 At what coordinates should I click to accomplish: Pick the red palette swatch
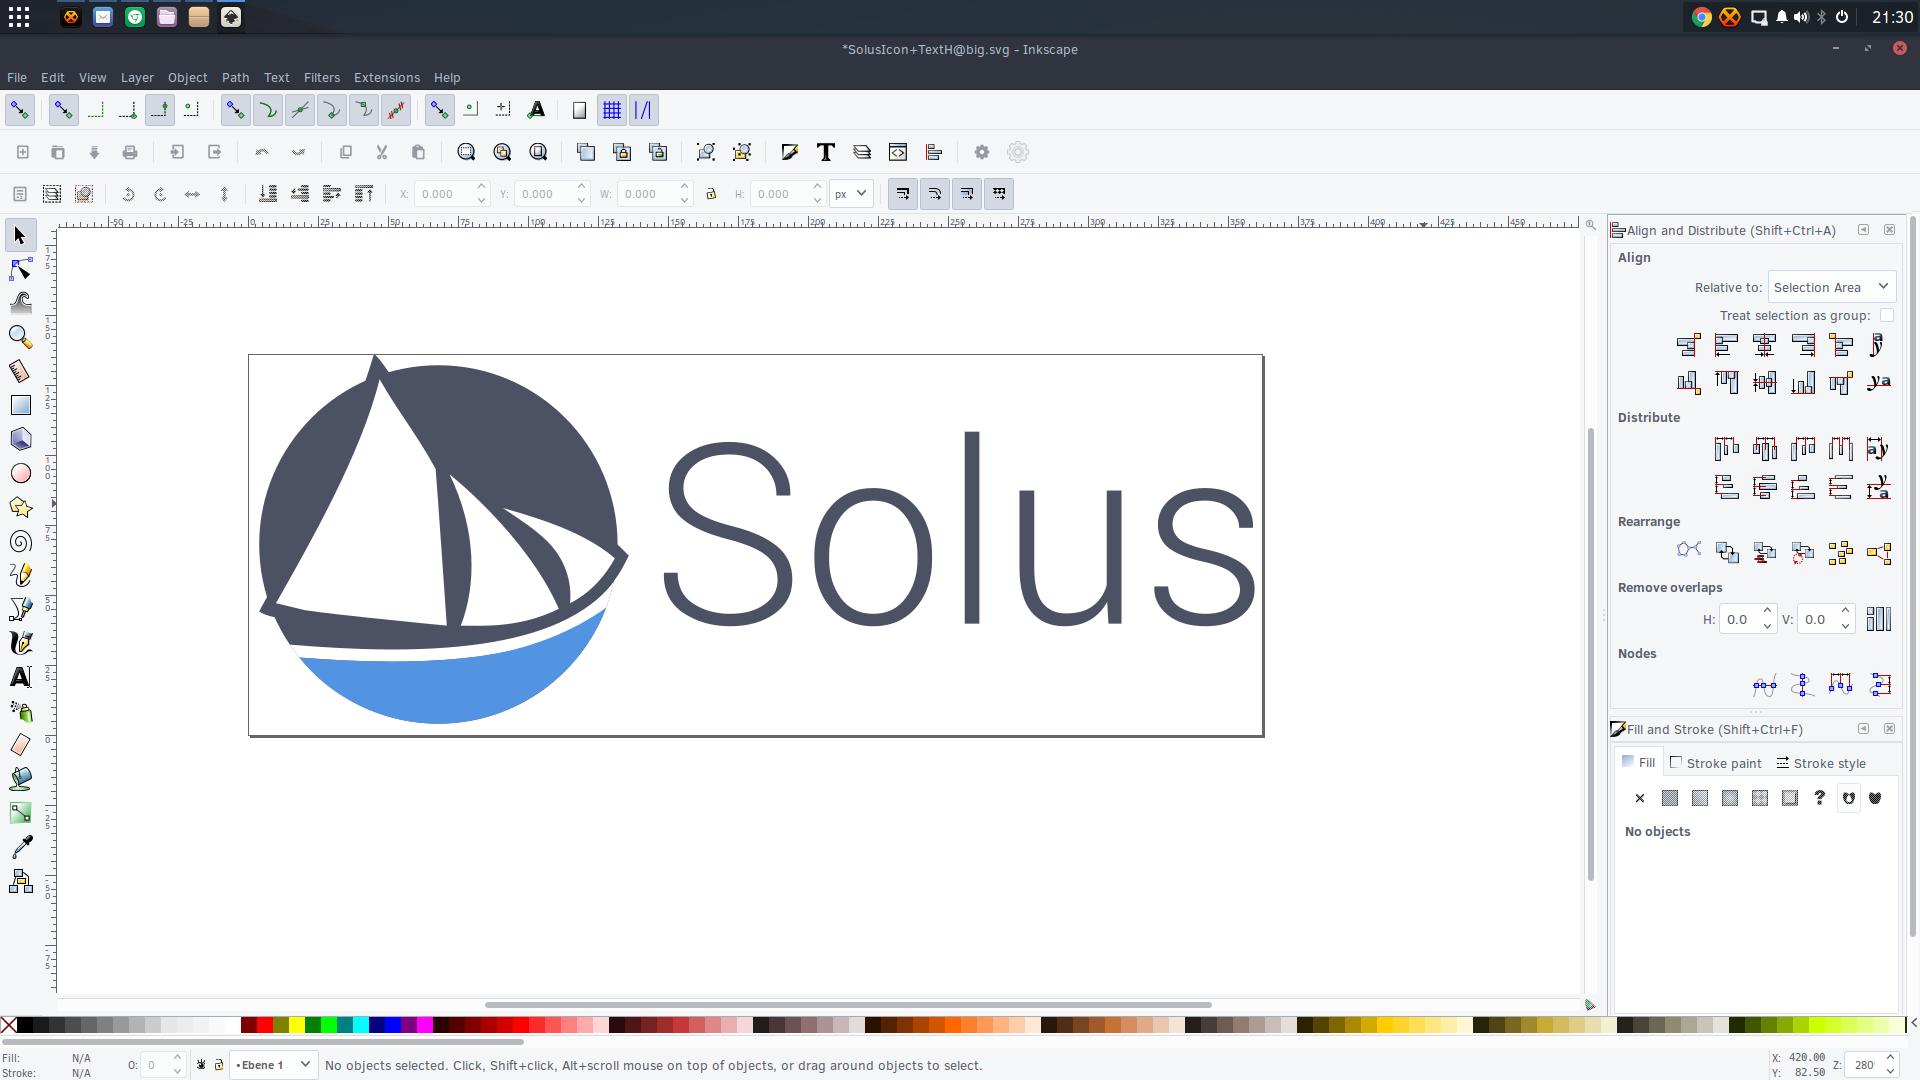pyautogui.click(x=264, y=1025)
